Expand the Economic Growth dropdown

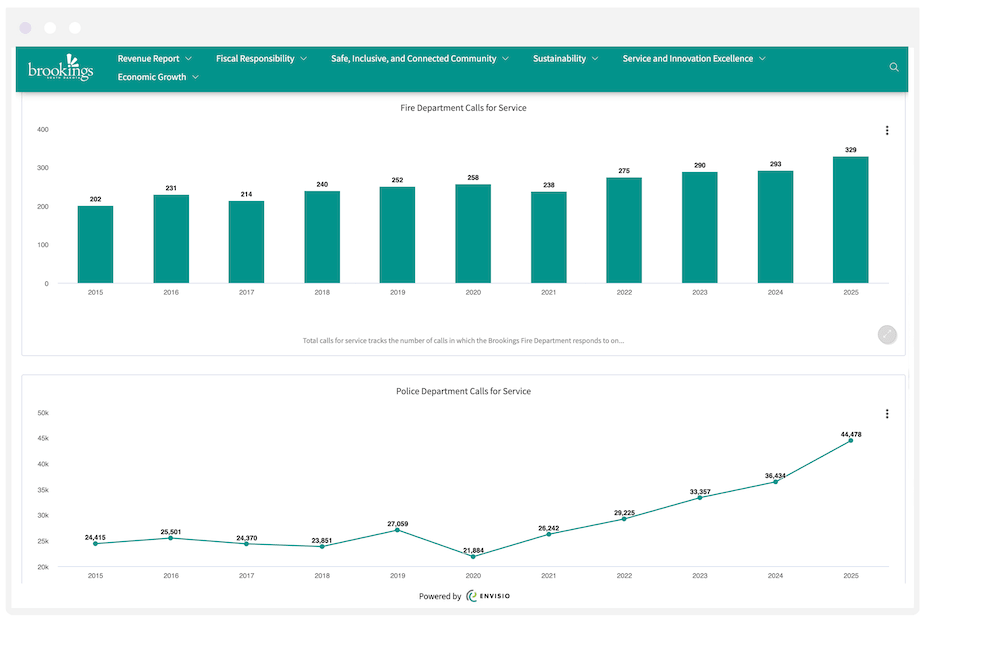click(158, 77)
